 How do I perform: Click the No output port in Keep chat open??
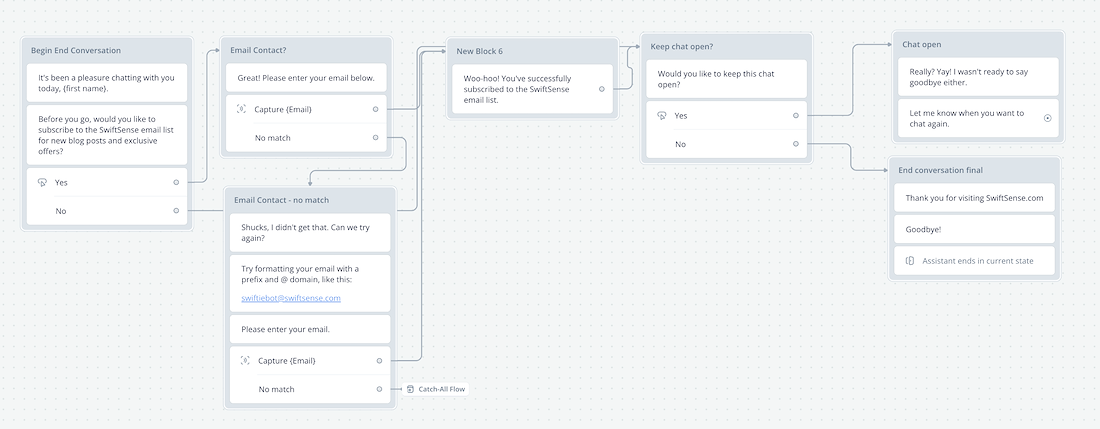pyautogui.click(x=796, y=144)
